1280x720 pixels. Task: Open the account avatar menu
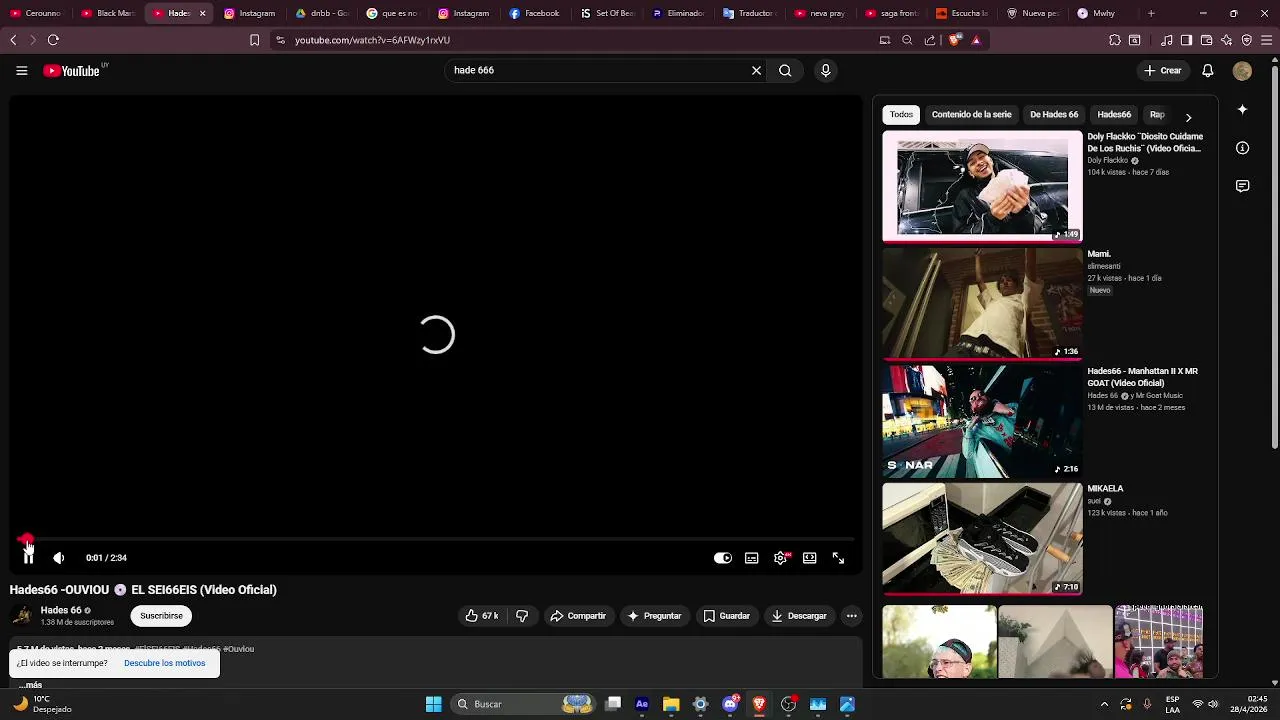click(1242, 70)
